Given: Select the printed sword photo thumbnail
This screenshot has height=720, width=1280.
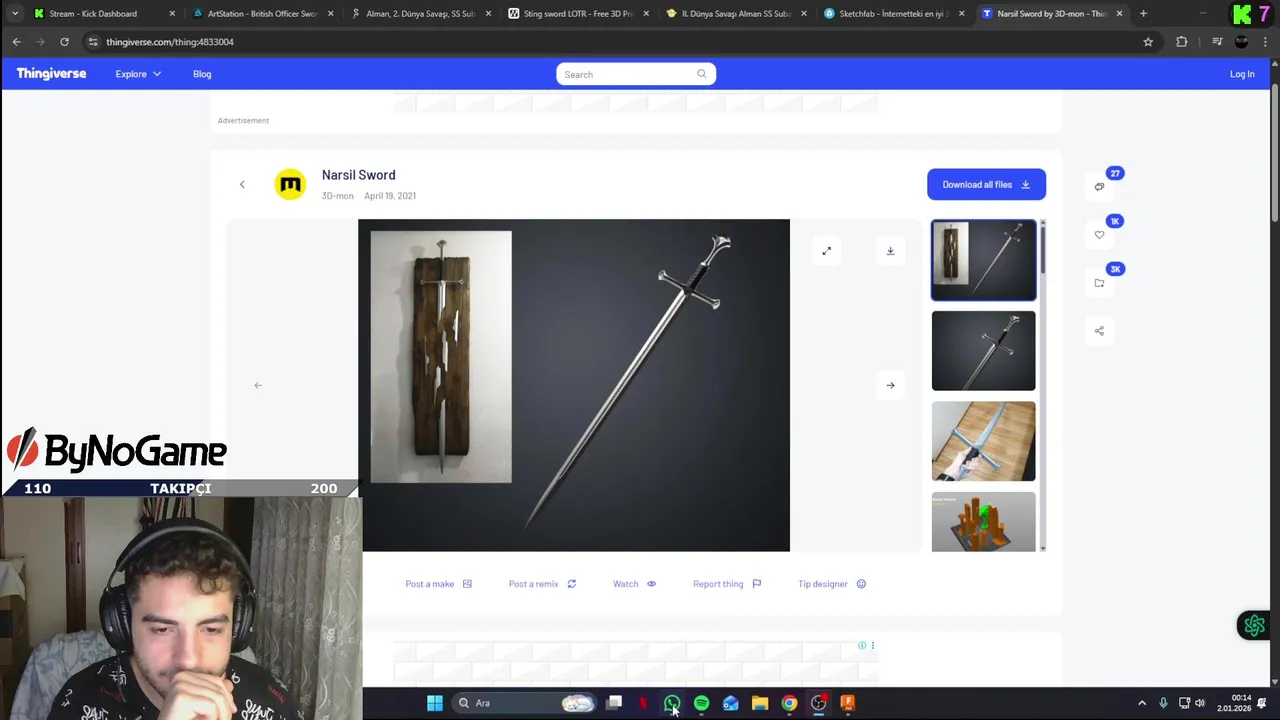Looking at the screenshot, I should point(983,441).
